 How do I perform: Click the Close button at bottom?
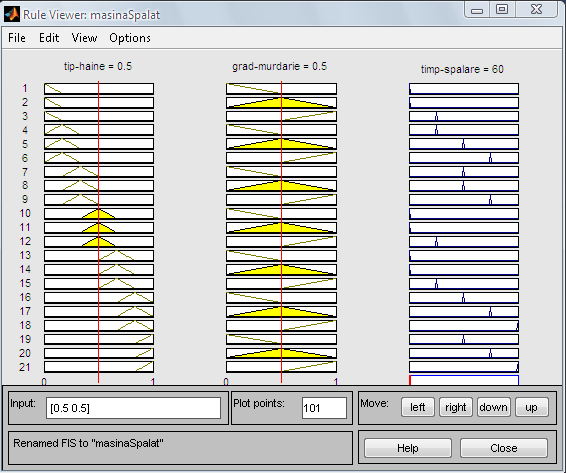point(504,448)
